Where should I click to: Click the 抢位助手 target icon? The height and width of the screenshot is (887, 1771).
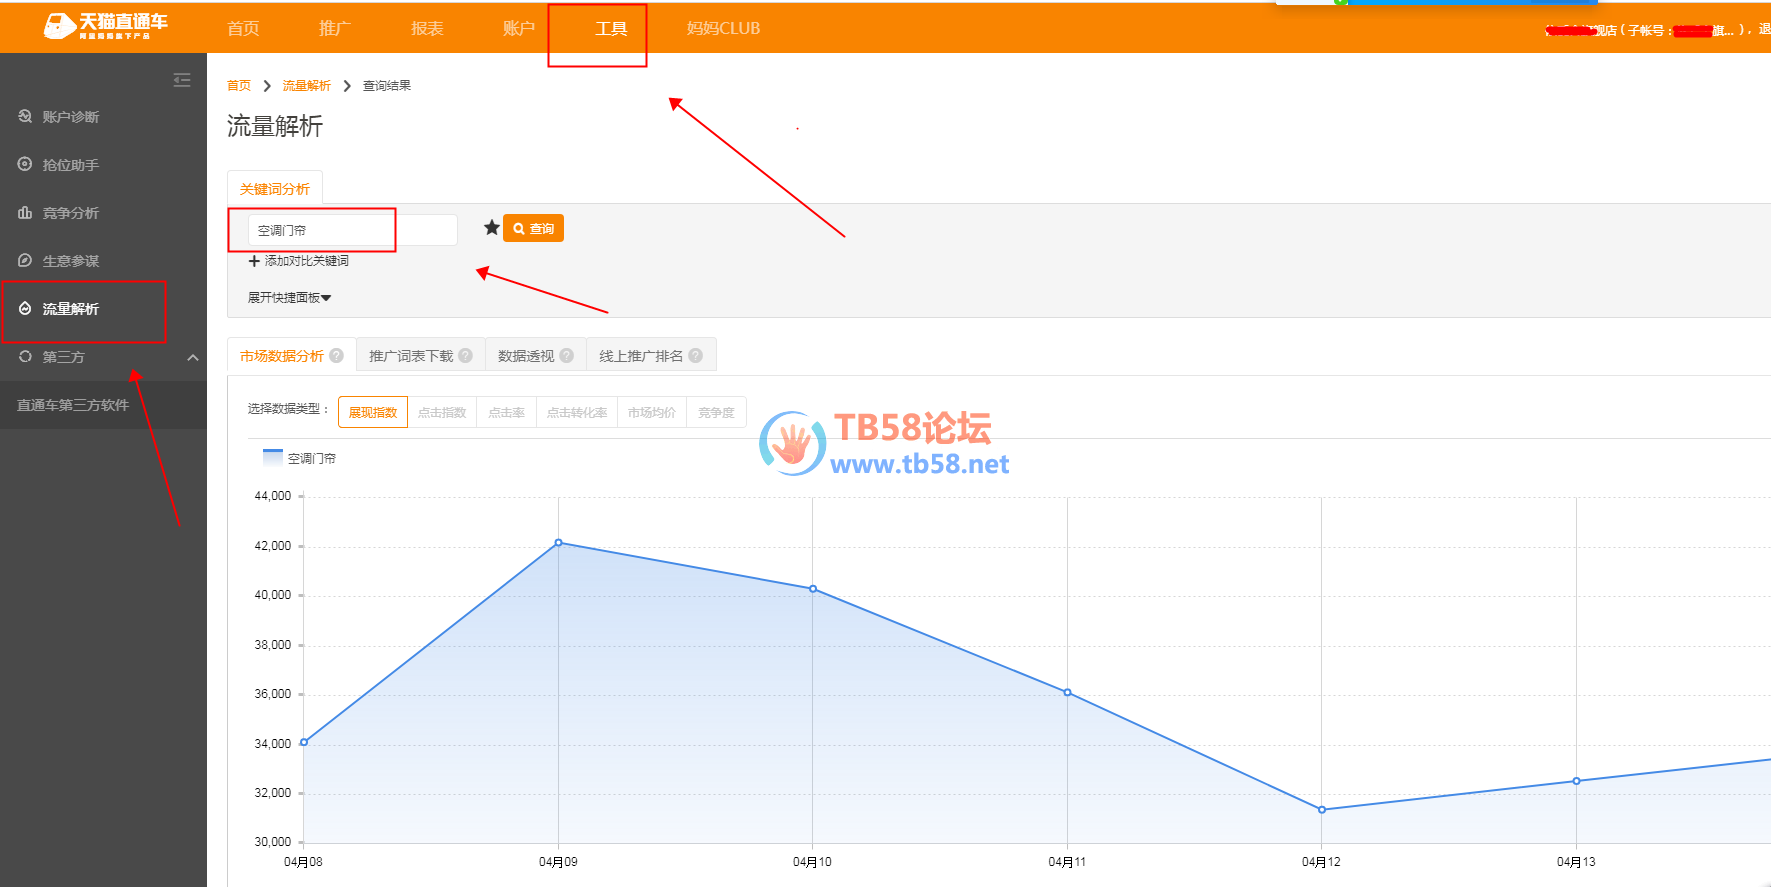[x=25, y=164]
